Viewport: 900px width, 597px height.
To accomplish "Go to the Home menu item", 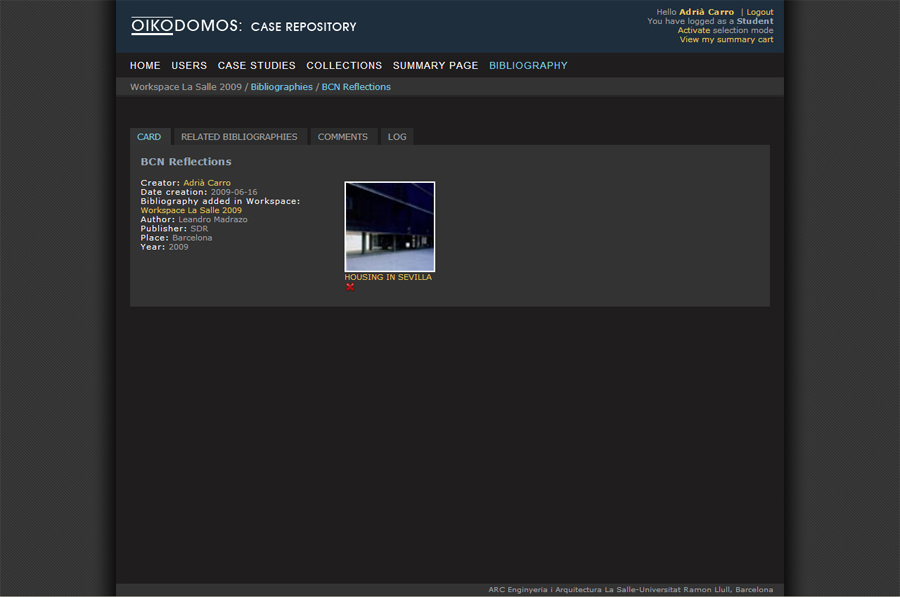I will [x=145, y=66].
